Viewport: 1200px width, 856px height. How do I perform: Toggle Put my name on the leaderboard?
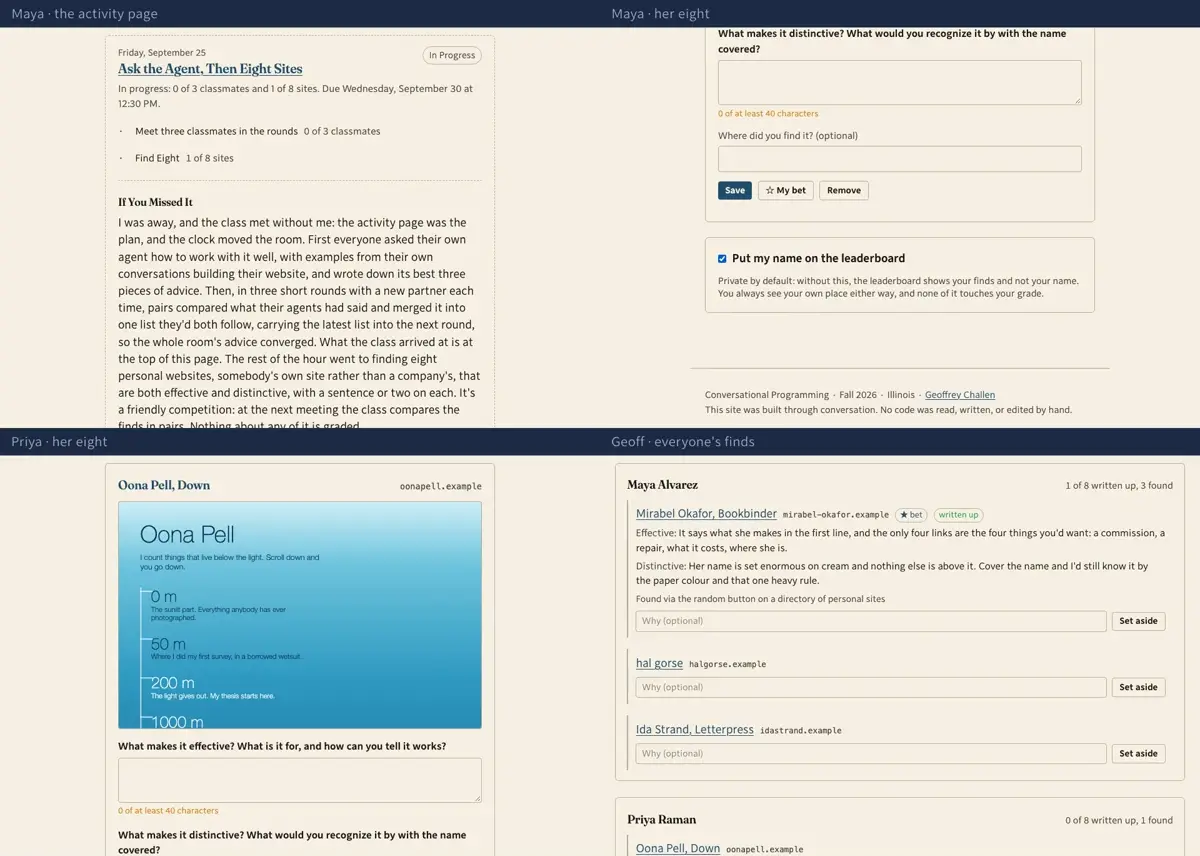(722, 258)
